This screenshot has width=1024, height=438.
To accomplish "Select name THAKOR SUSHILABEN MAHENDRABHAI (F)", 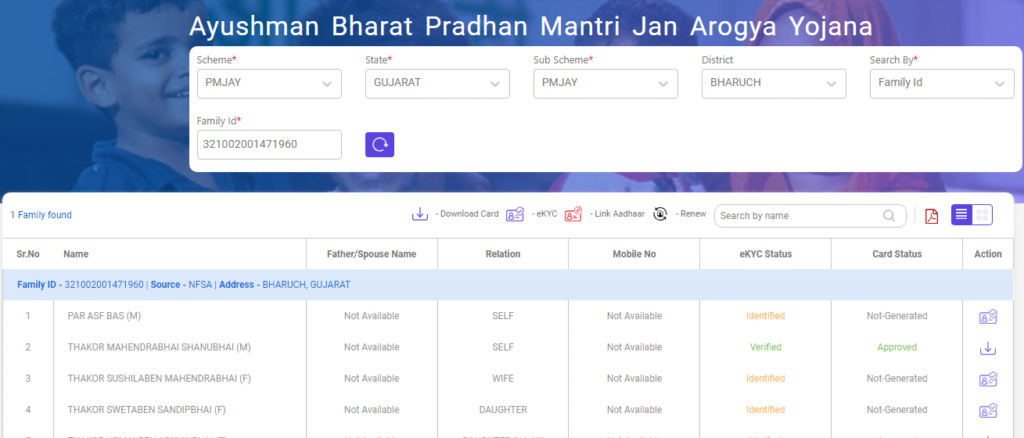I will coord(158,379).
